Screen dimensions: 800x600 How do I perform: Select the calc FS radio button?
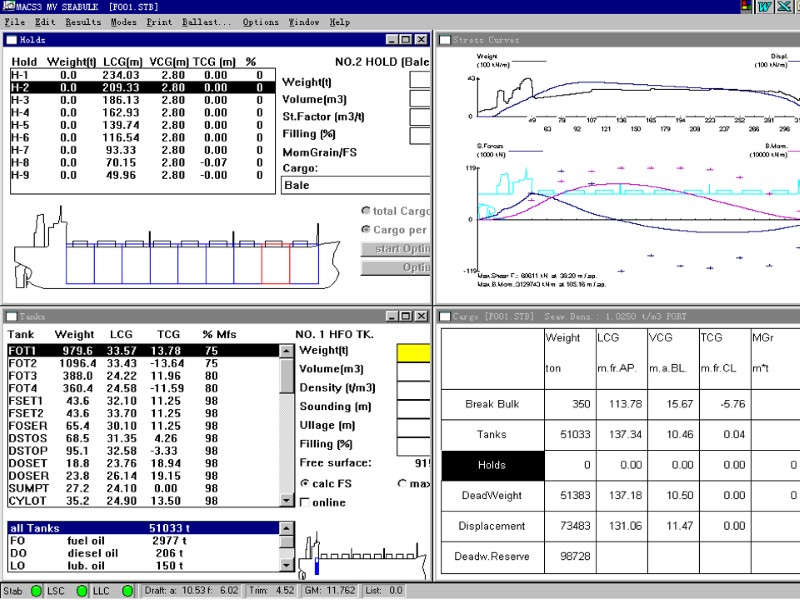pyautogui.click(x=305, y=484)
